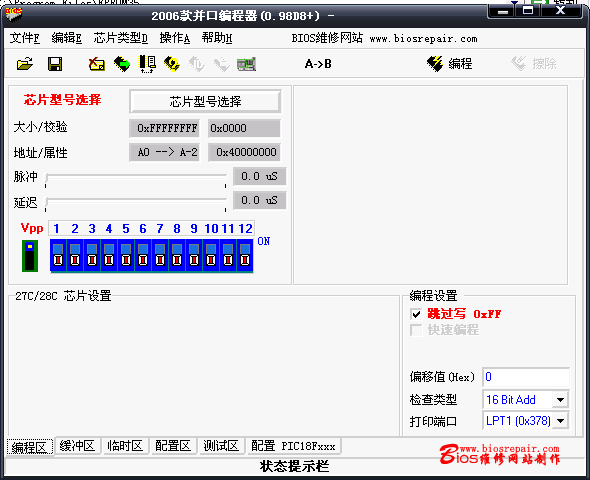Minimize the programmer window
Image resolution: width=590 pixels, height=480 pixels.
[503, 11]
